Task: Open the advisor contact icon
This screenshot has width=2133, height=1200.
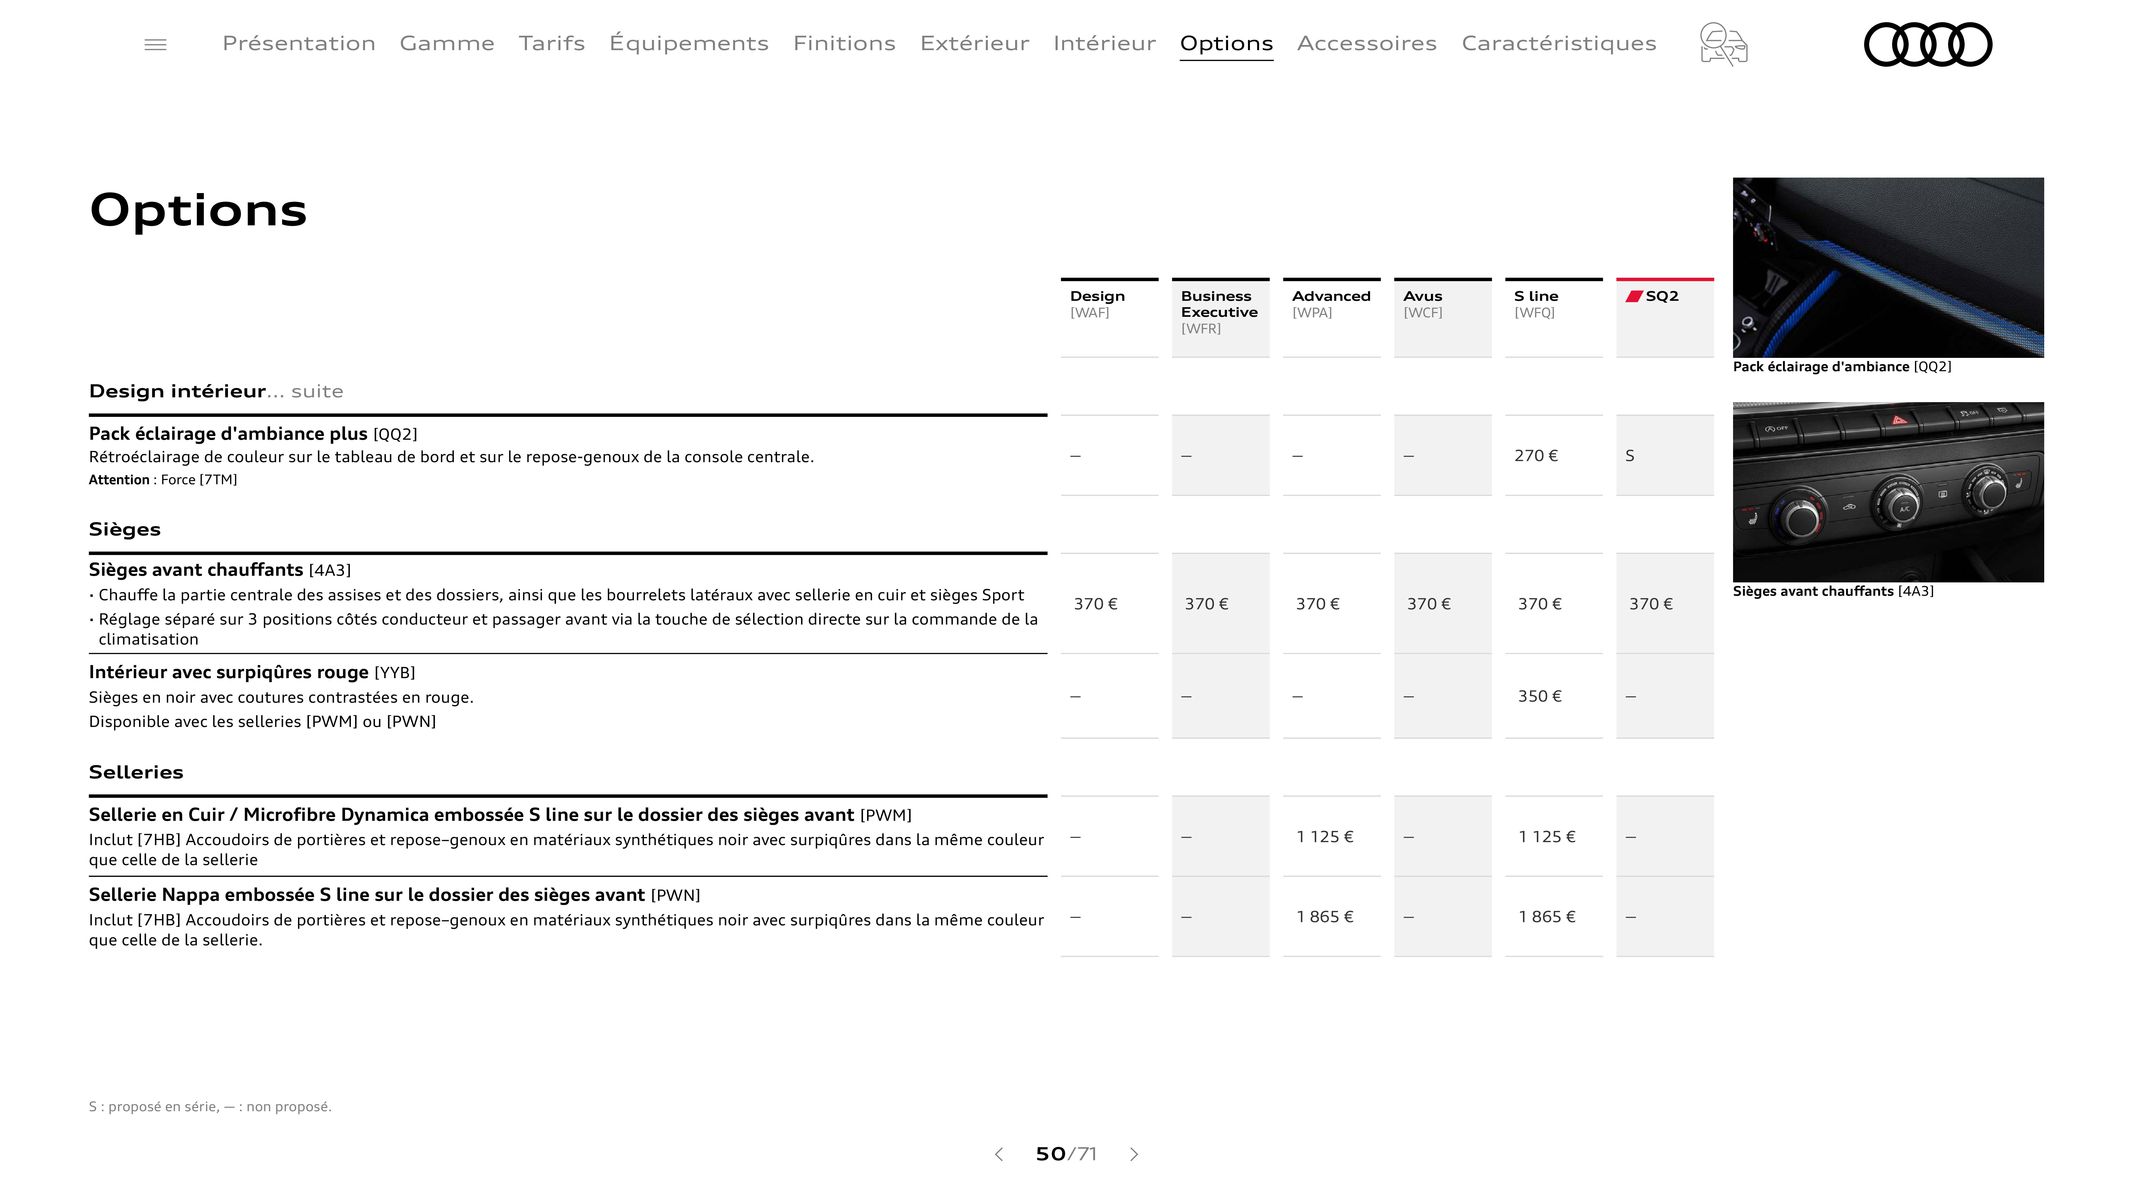Action: pyautogui.click(x=1723, y=45)
